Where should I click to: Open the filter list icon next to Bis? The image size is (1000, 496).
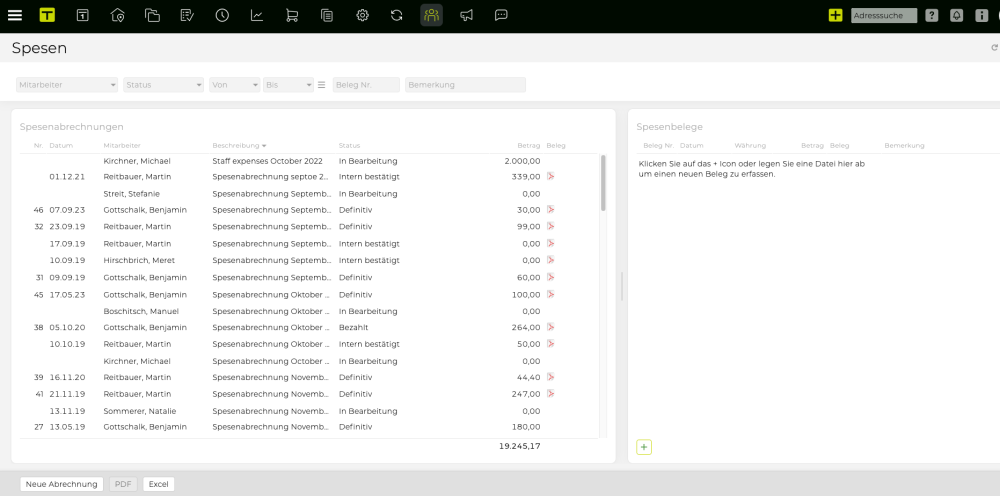pyautogui.click(x=321, y=85)
